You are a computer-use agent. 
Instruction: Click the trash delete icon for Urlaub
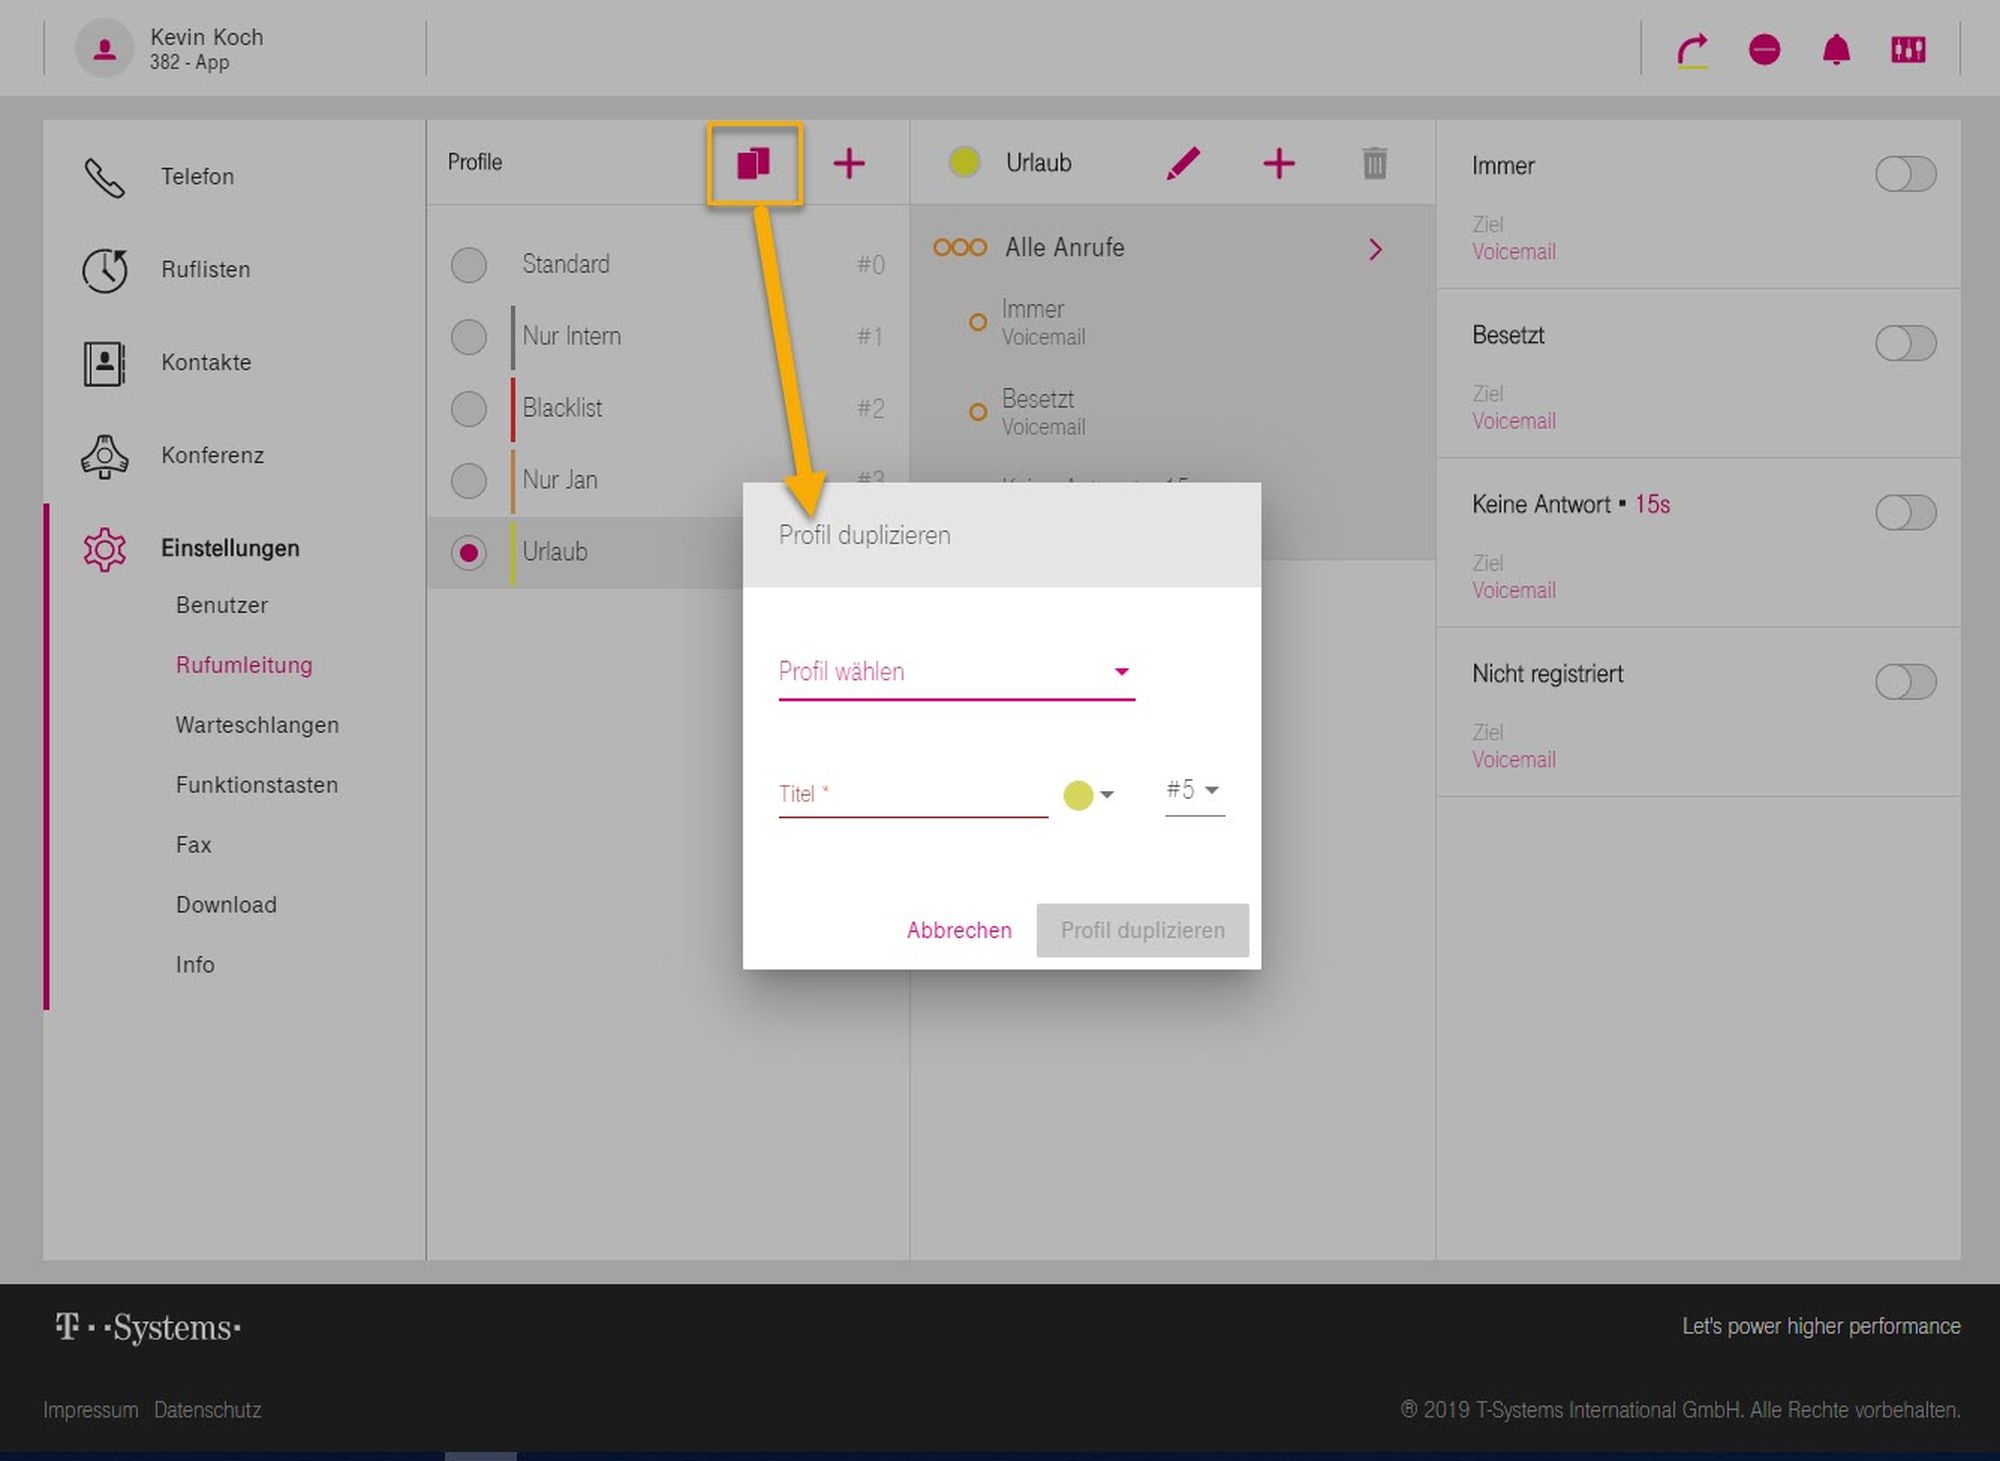pyautogui.click(x=1374, y=163)
